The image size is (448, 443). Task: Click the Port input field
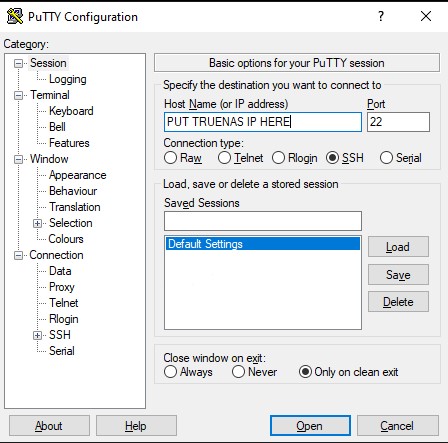pos(398,122)
